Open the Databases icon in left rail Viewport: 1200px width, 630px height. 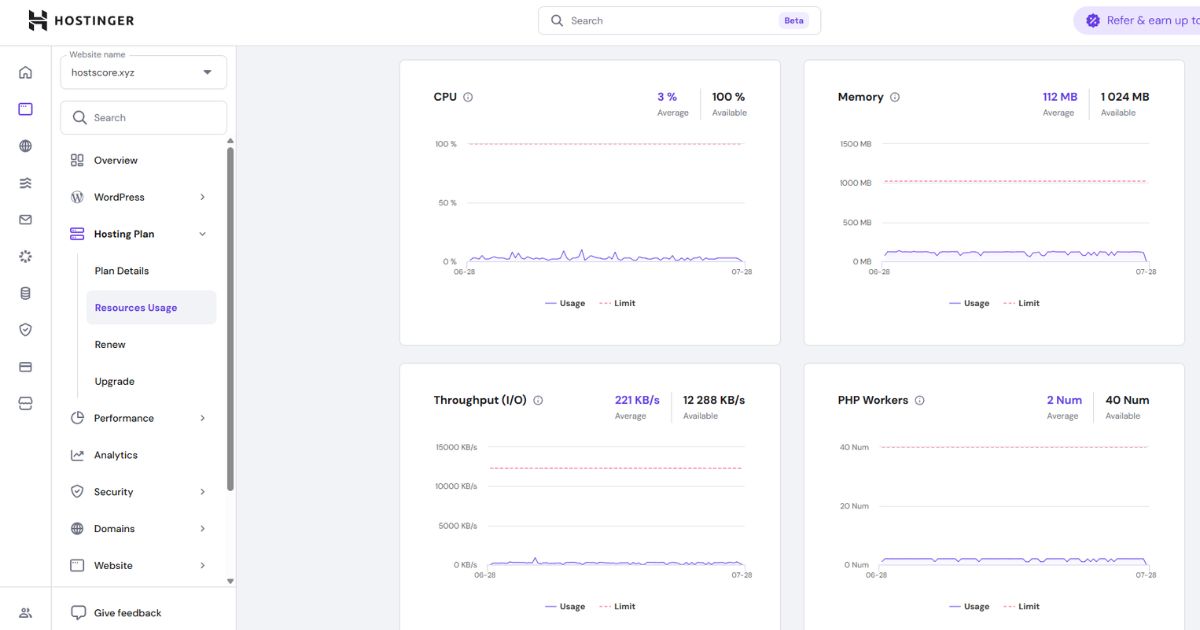(x=25, y=293)
